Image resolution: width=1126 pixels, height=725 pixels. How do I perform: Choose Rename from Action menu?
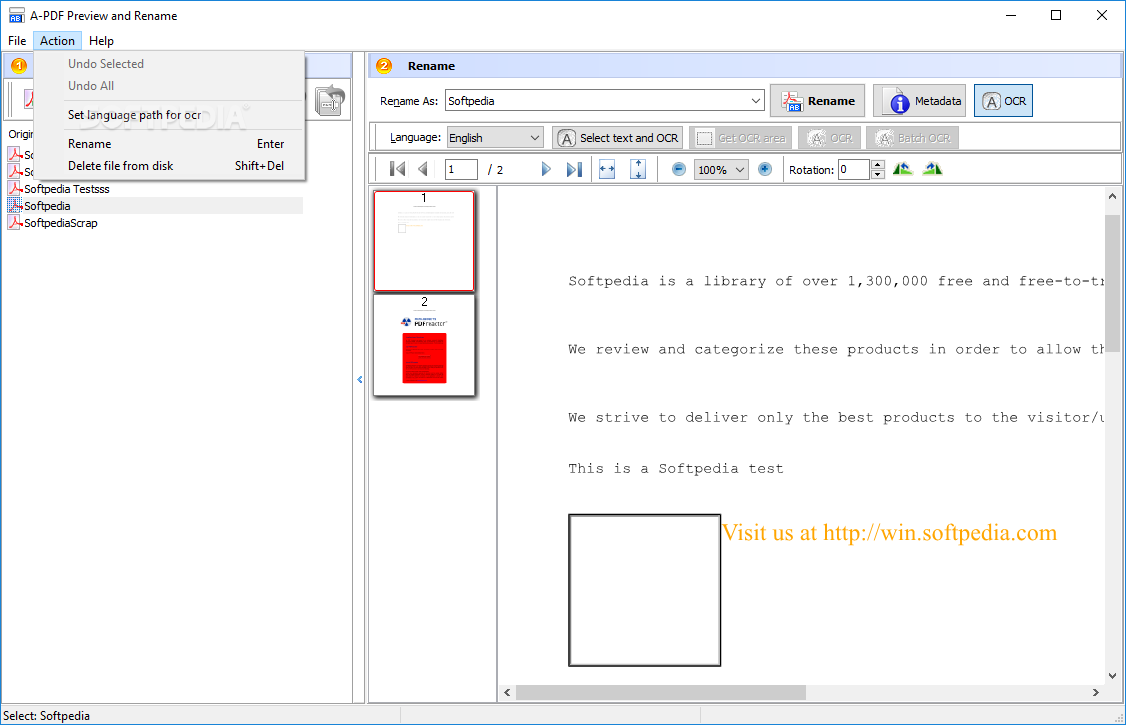pyautogui.click(x=169, y=144)
